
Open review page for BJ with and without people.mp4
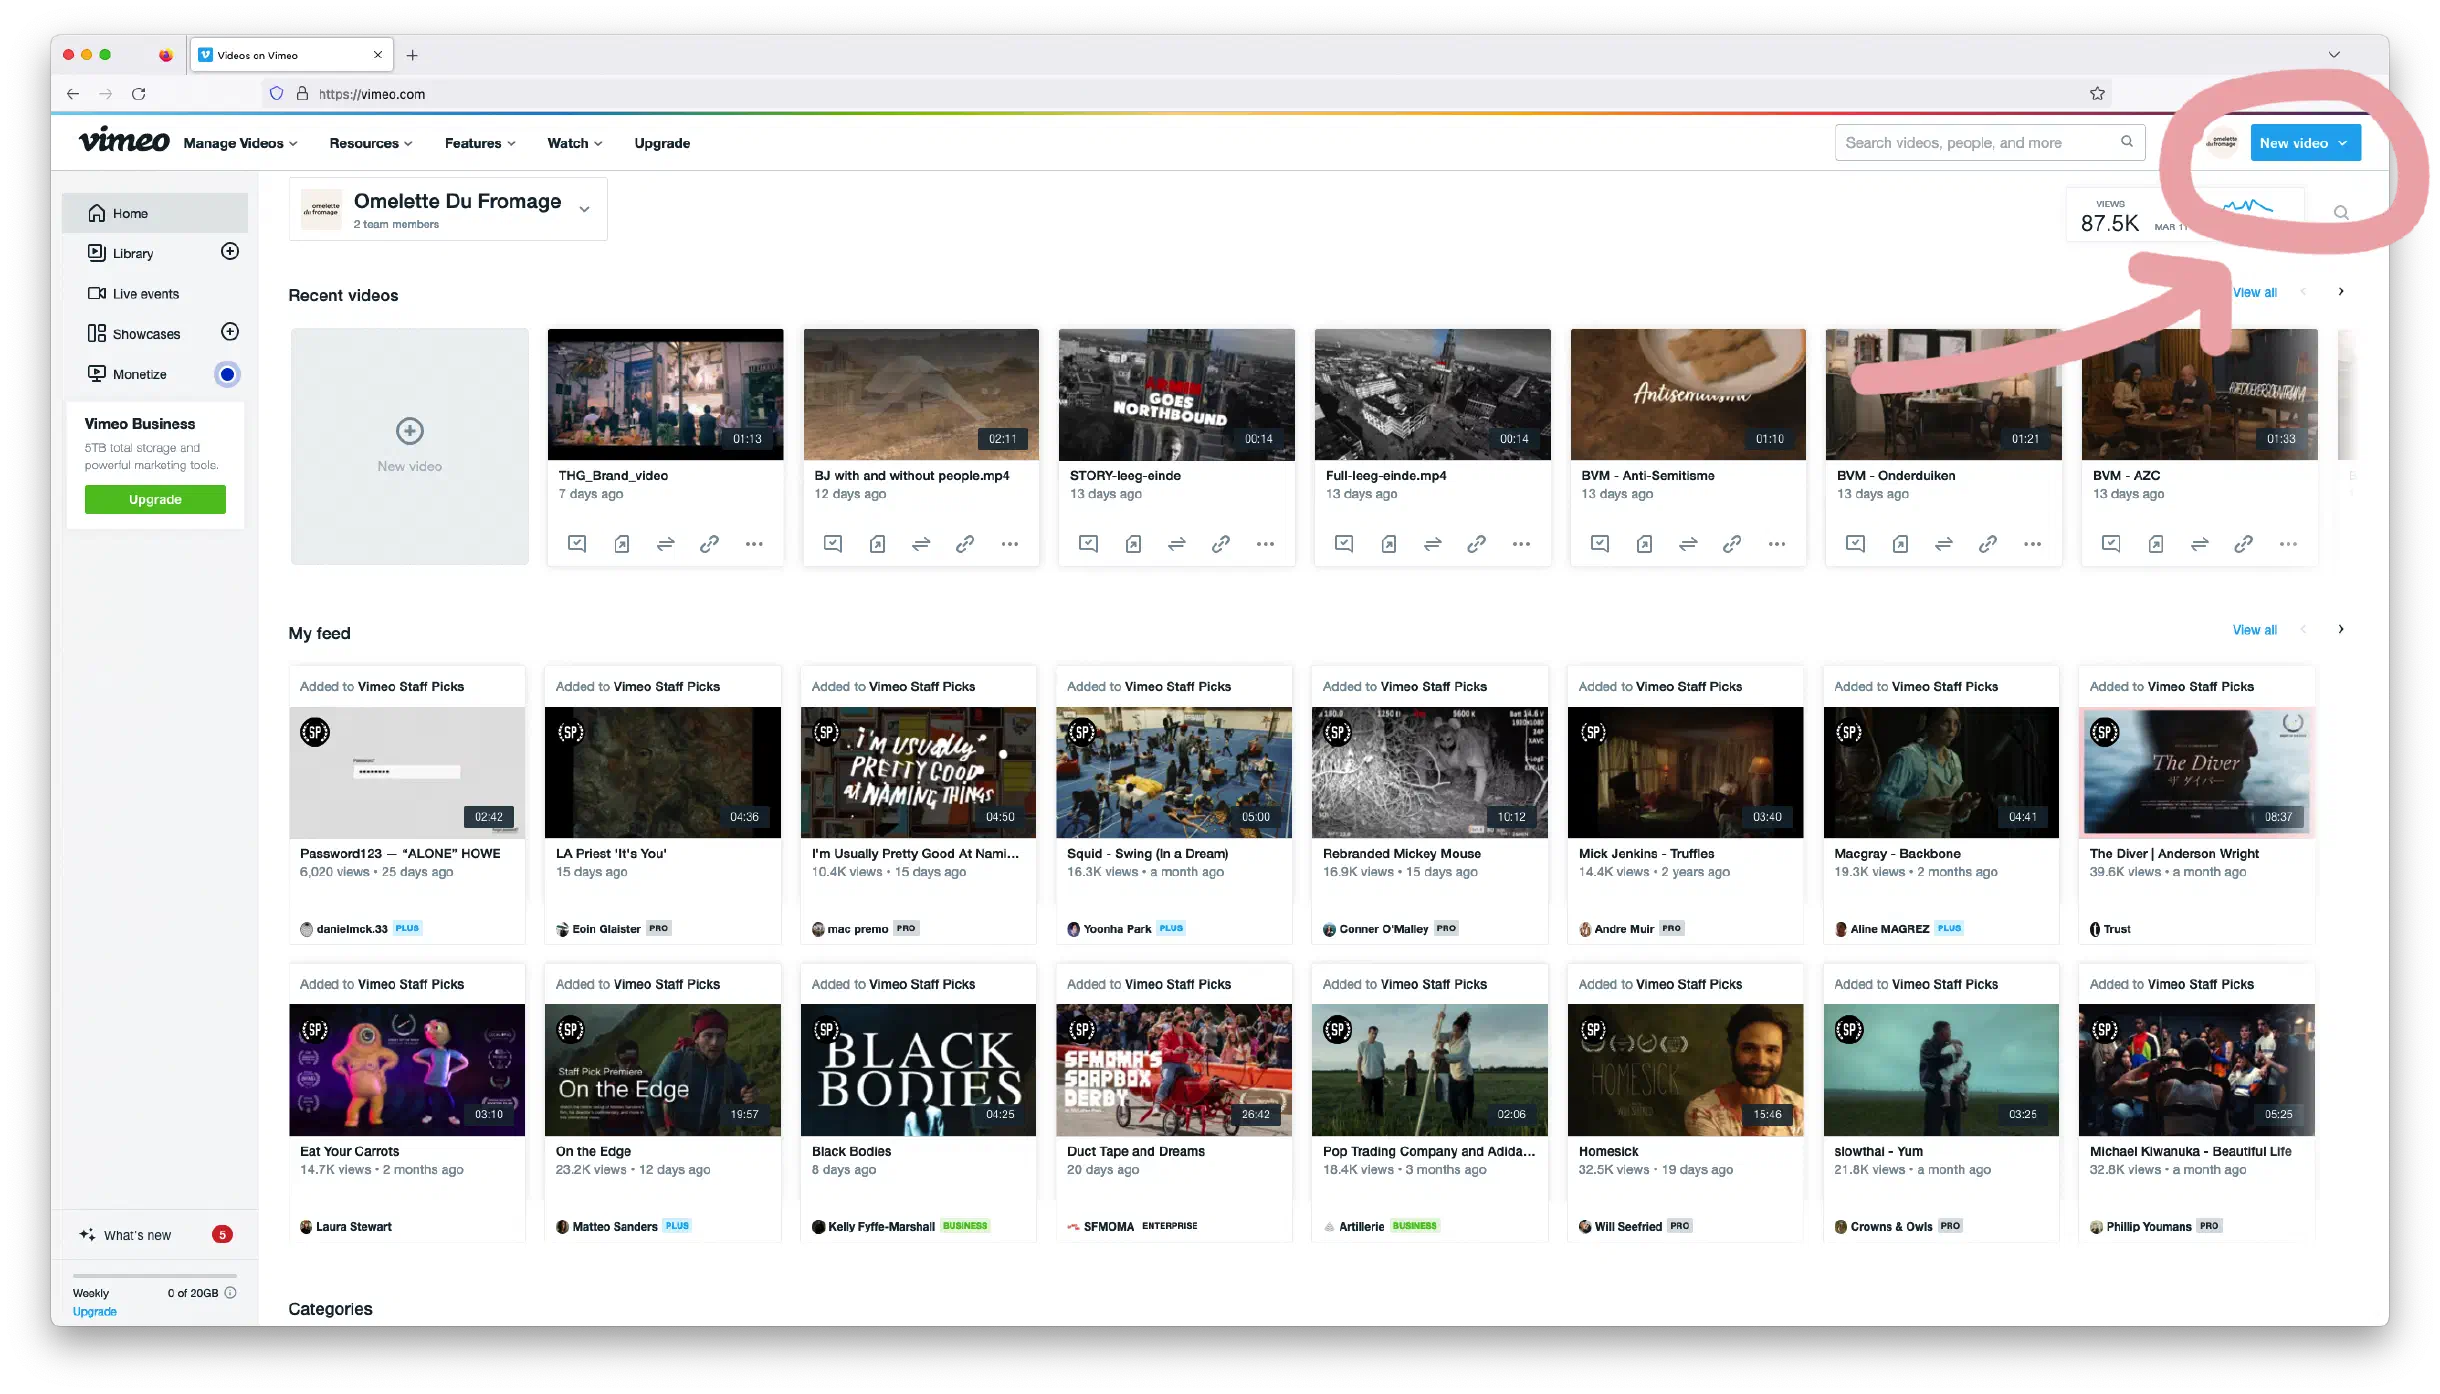pyautogui.click(x=833, y=544)
